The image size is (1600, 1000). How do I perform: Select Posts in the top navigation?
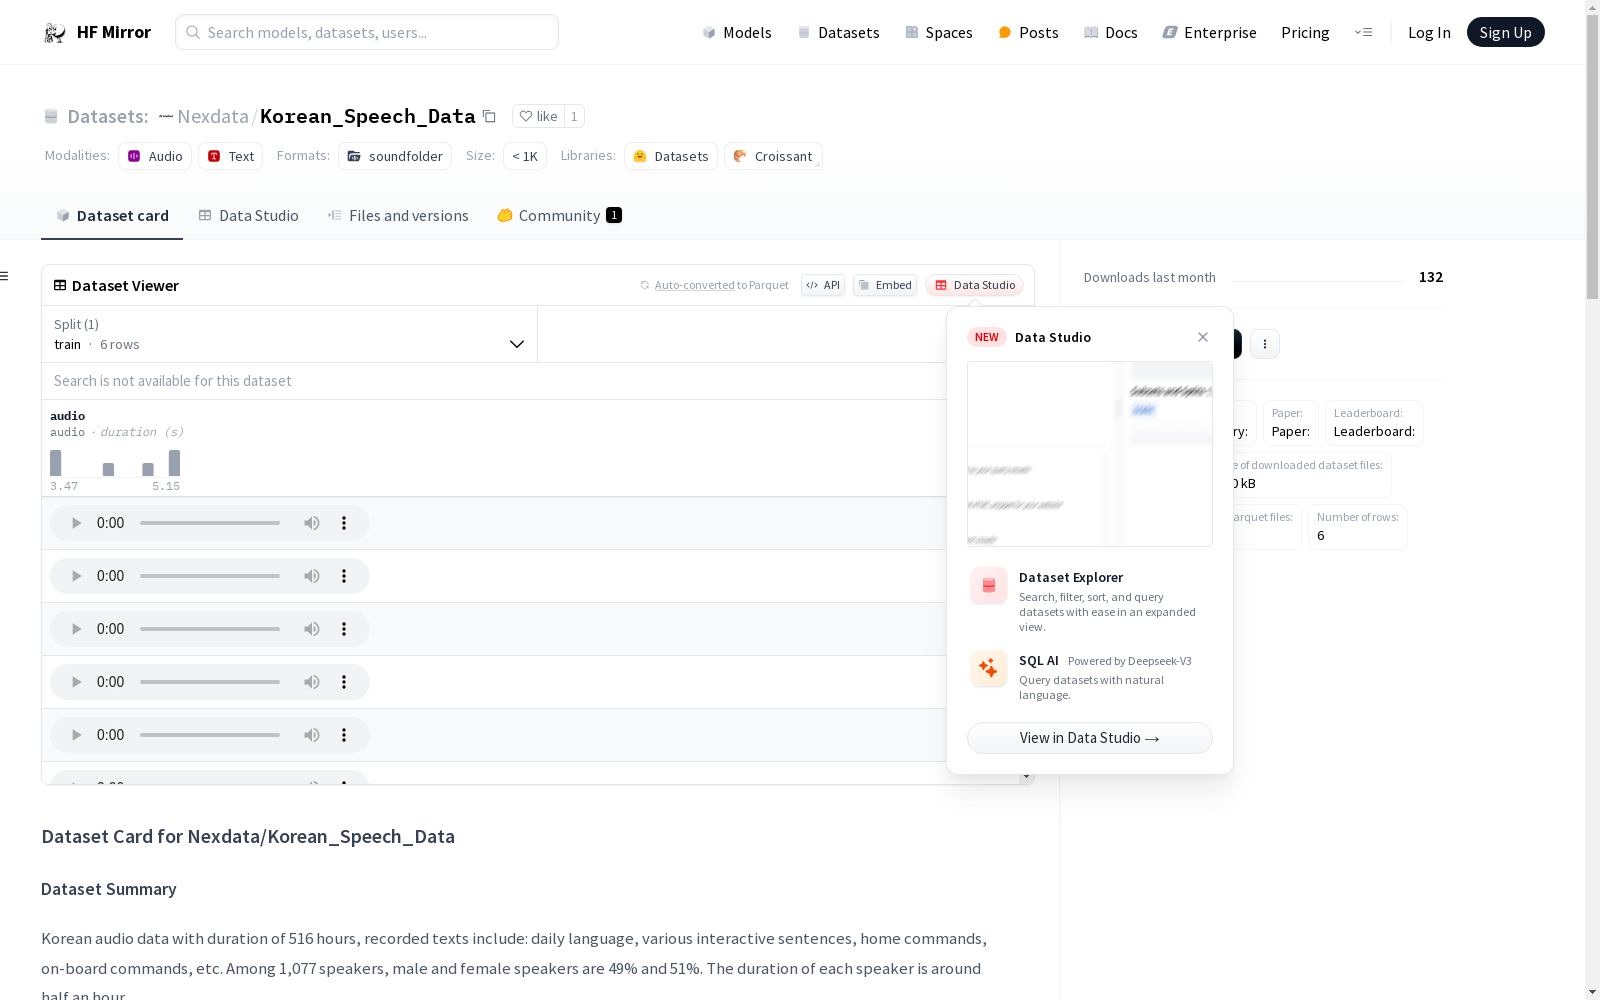coord(1028,32)
